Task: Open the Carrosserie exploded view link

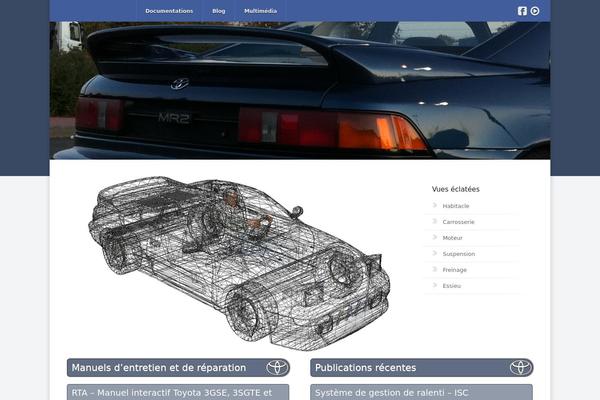Action: pyautogui.click(x=458, y=222)
